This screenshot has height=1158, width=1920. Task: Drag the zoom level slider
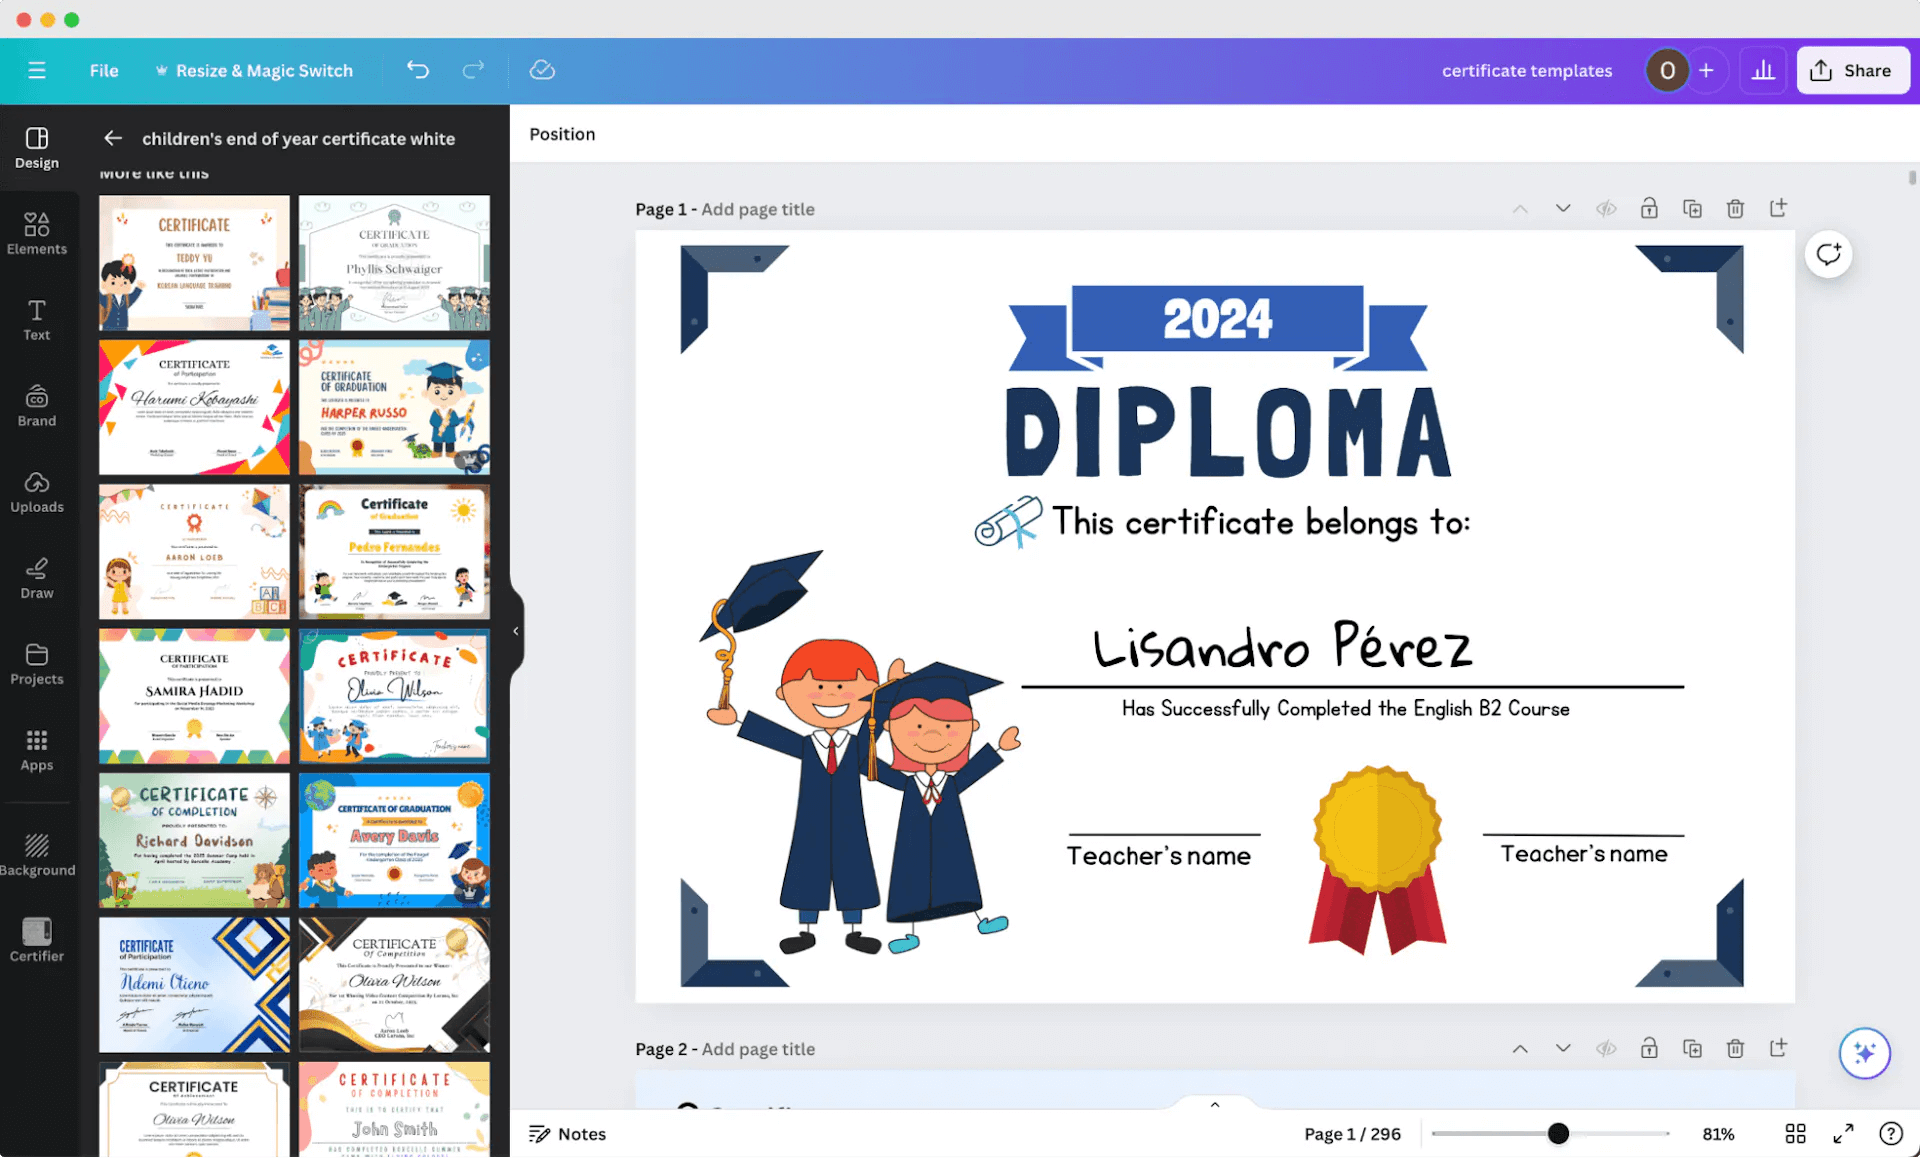1557,1133
